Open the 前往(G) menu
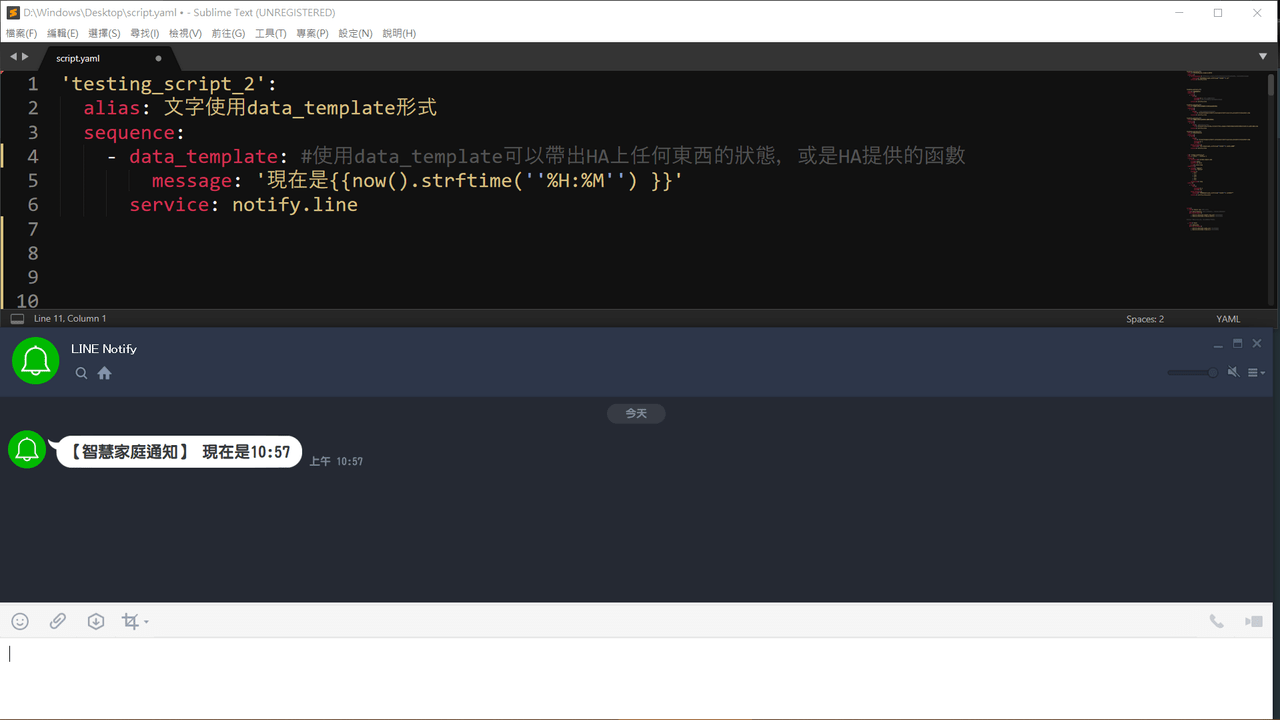Image resolution: width=1280 pixels, height=720 pixels. pos(228,33)
